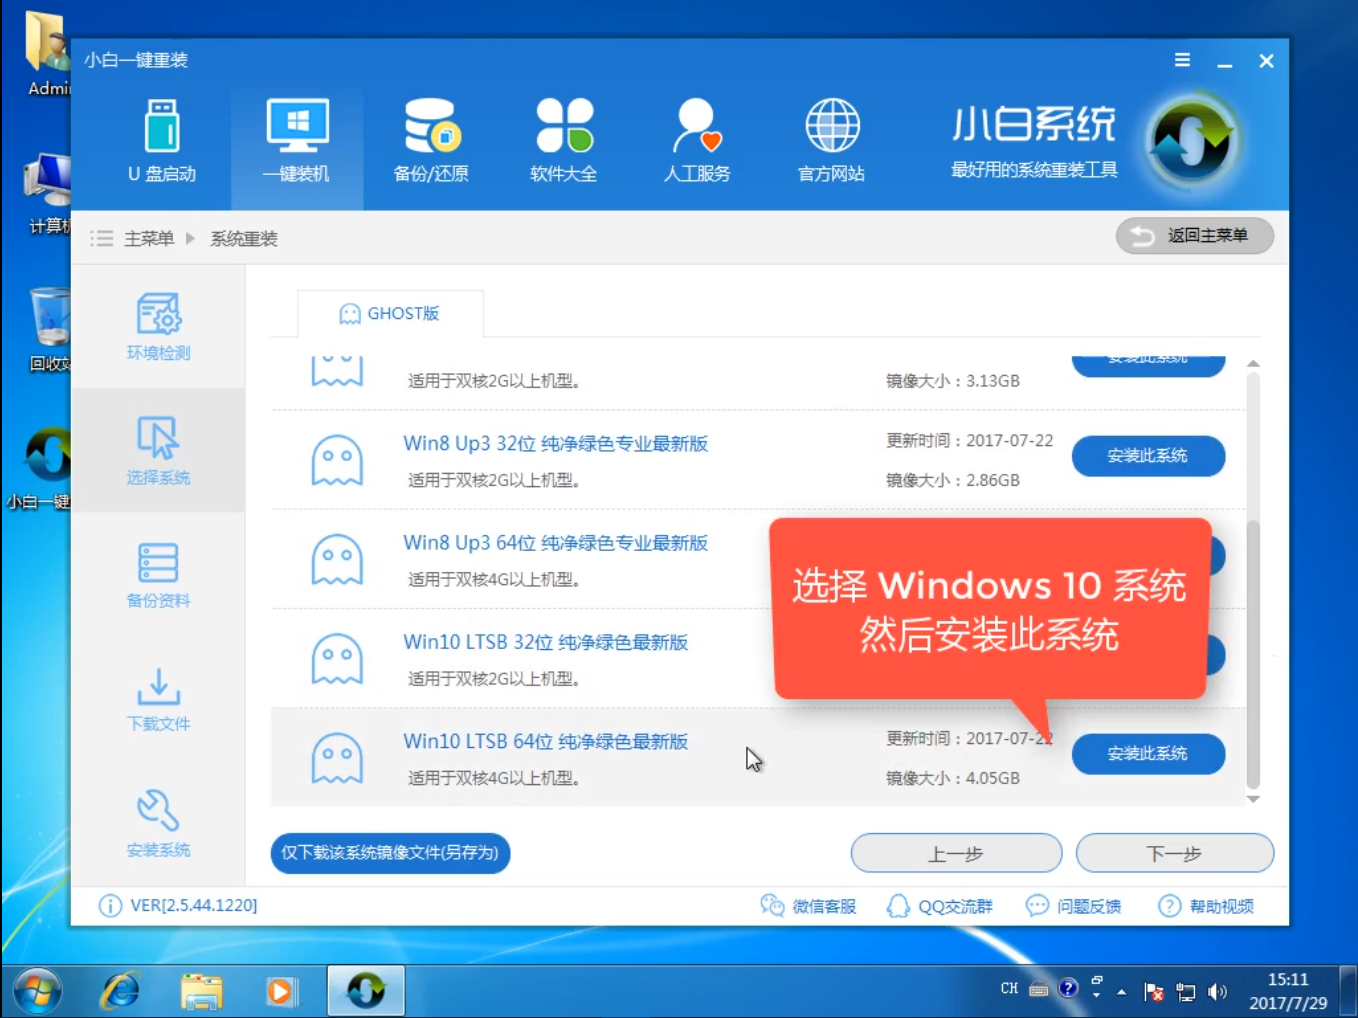Click ghost icon of Win8 Up3 32位
Screen dimensions: 1358x1018
pyautogui.click(x=337, y=460)
